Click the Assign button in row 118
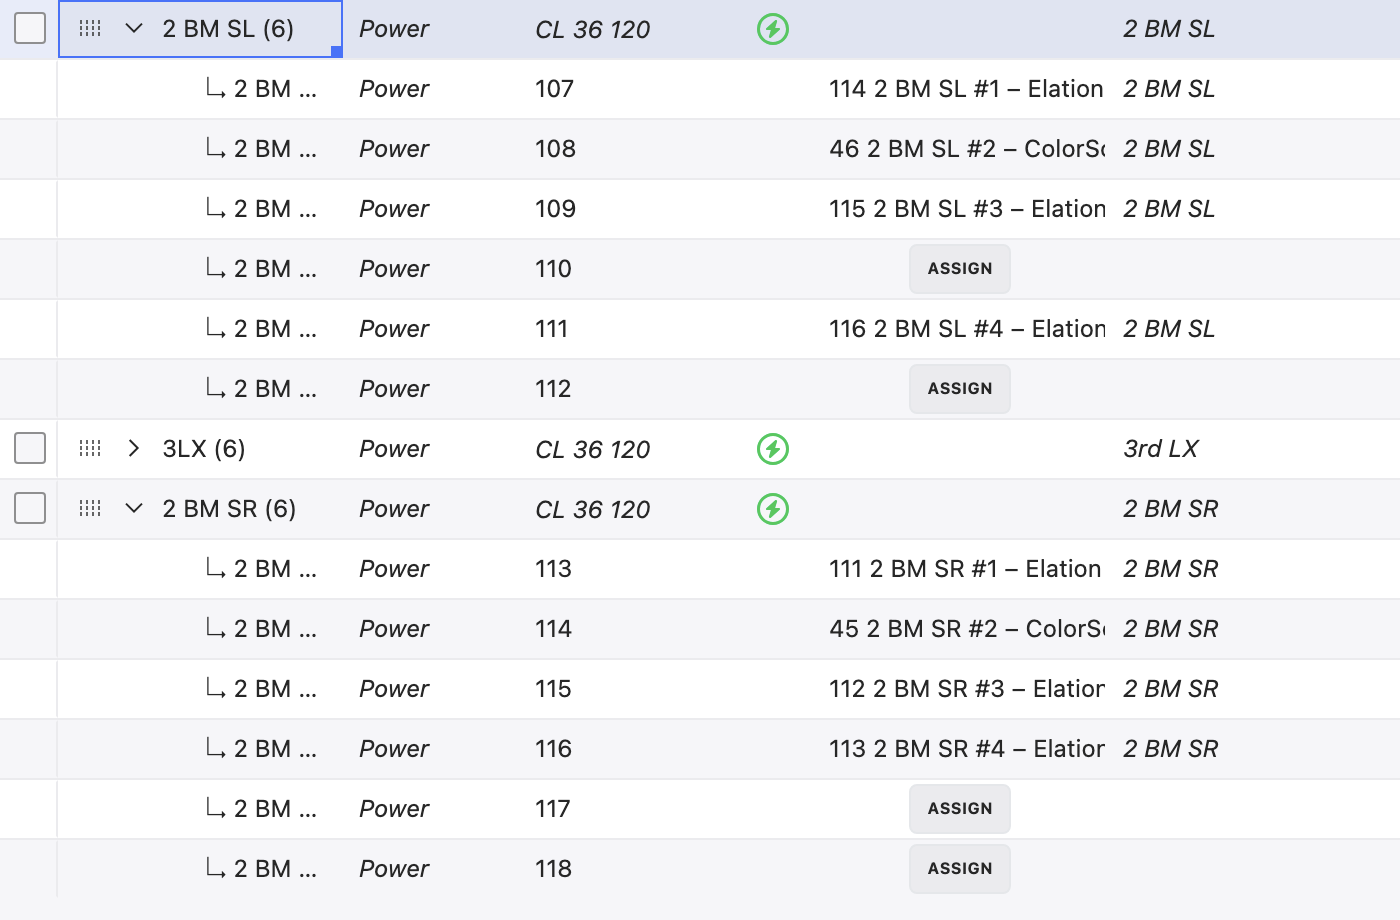Viewport: 1400px width, 920px height. pos(959,869)
